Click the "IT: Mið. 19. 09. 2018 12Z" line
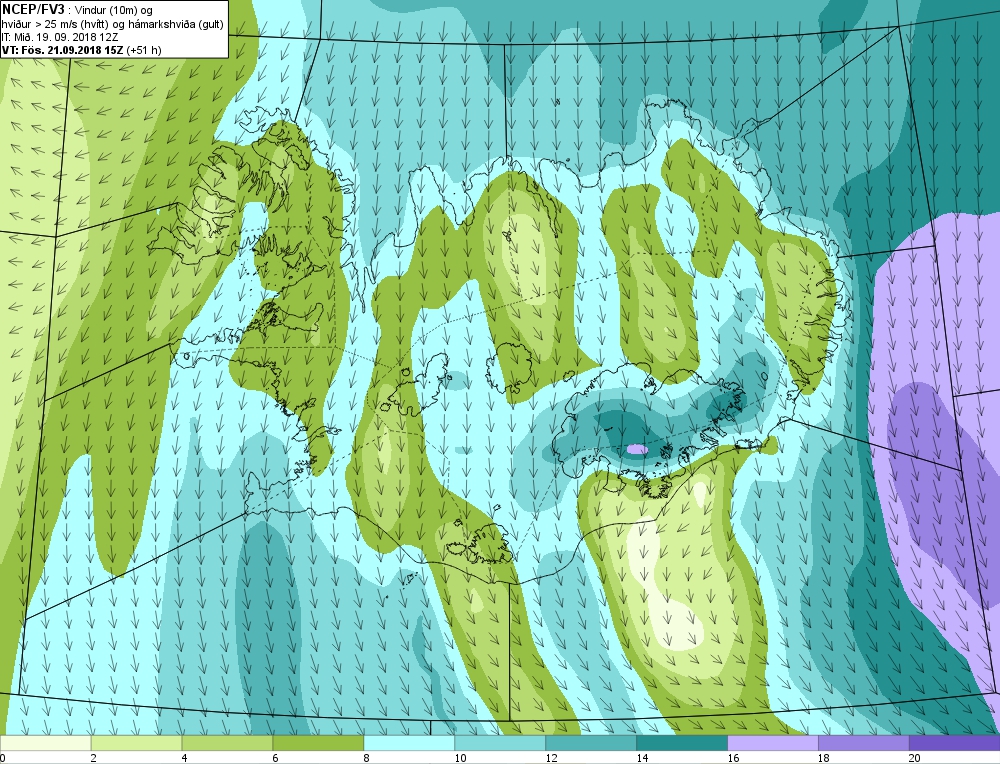The image size is (1000, 764). click(x=60, y=37)
